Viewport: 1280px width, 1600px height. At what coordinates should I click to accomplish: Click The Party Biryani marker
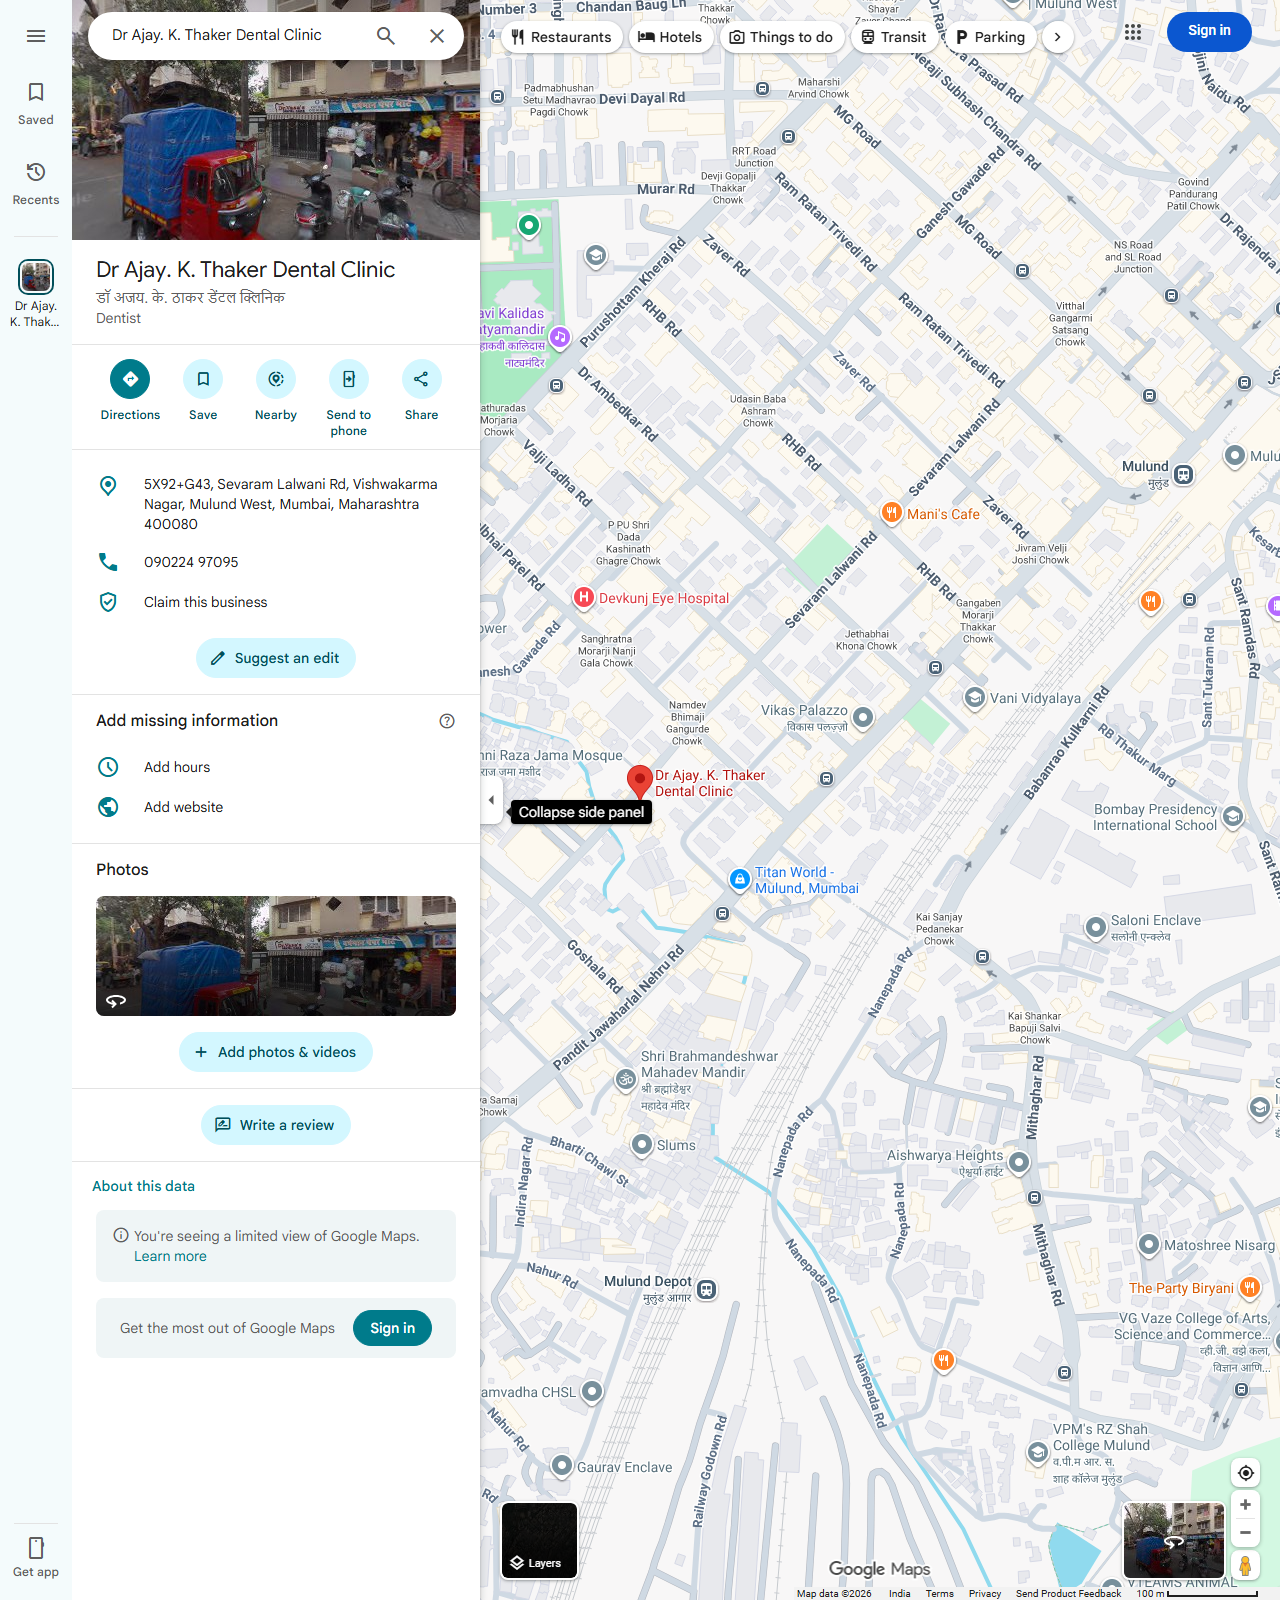click(x=1250, y=1287)
